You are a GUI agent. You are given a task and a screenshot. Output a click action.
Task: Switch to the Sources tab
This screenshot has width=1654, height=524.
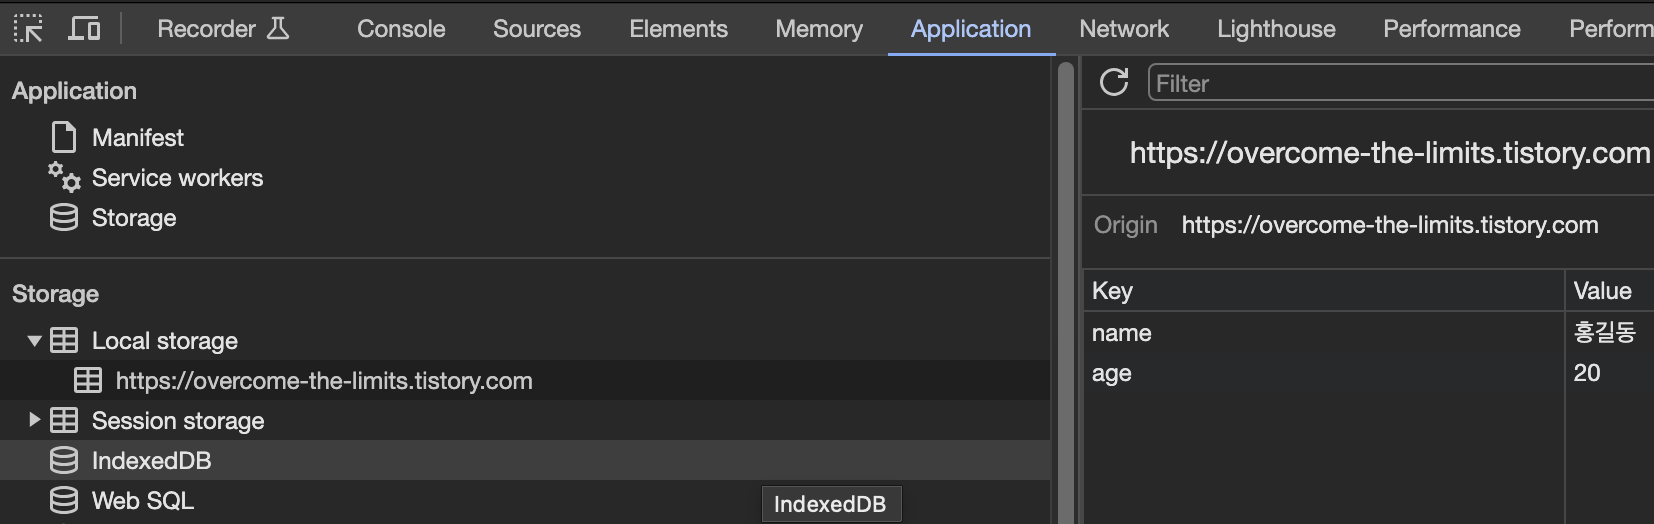[537, 29]
